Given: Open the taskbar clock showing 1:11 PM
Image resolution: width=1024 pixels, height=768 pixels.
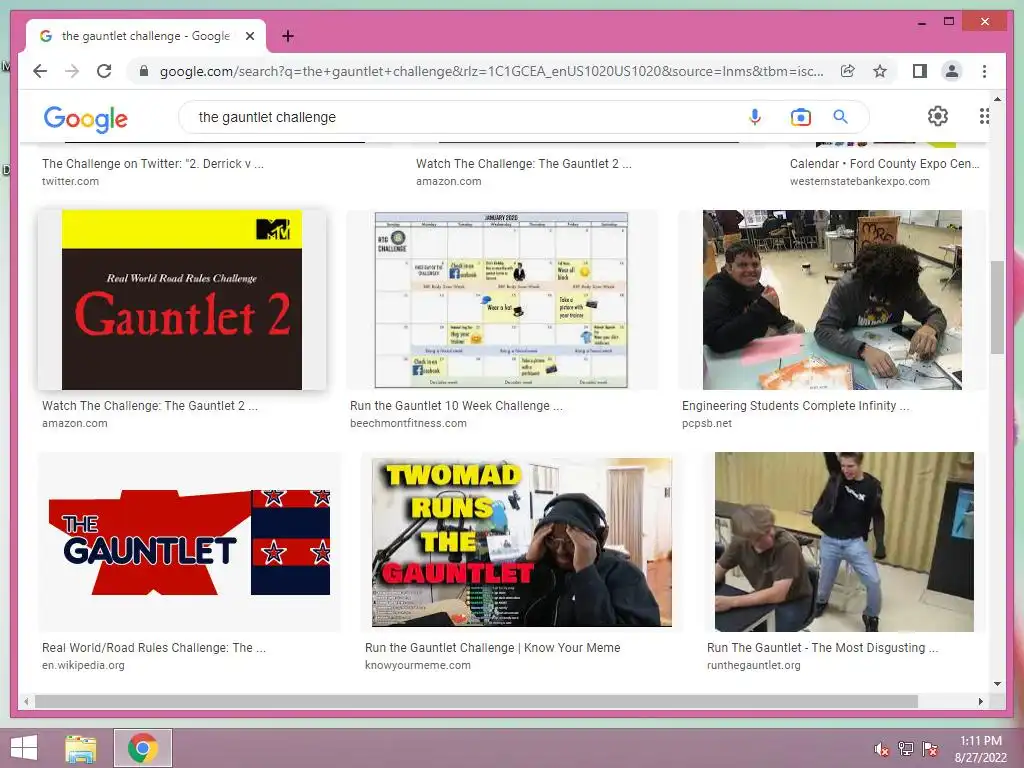Looking at the screenshot, I should pyautogui.click(x=981, y=749).
